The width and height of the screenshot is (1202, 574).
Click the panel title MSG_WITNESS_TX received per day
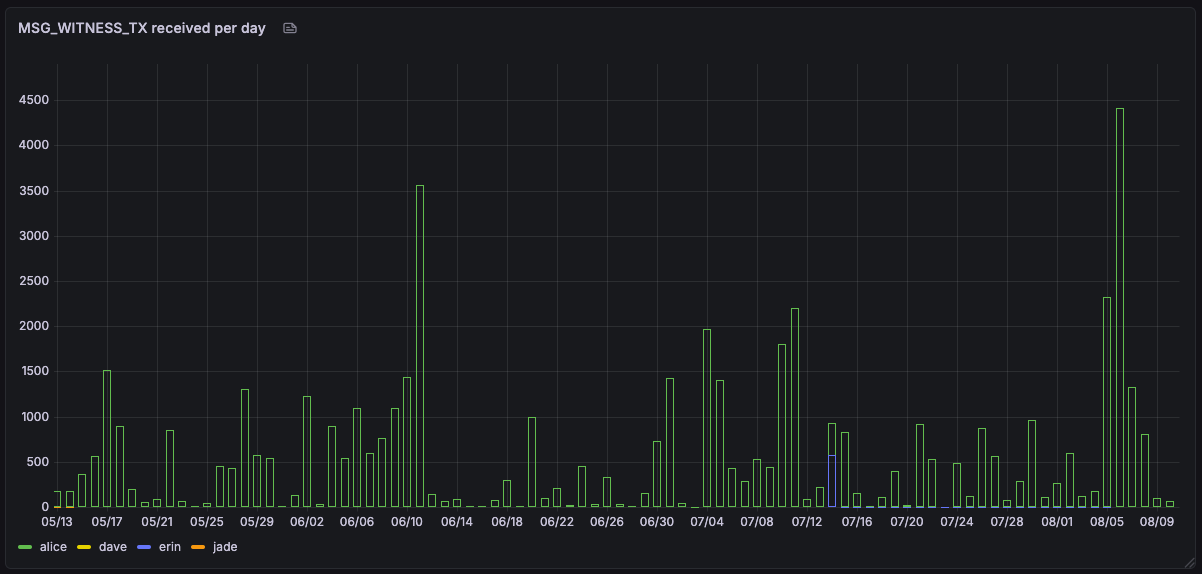tap(142, 28)
